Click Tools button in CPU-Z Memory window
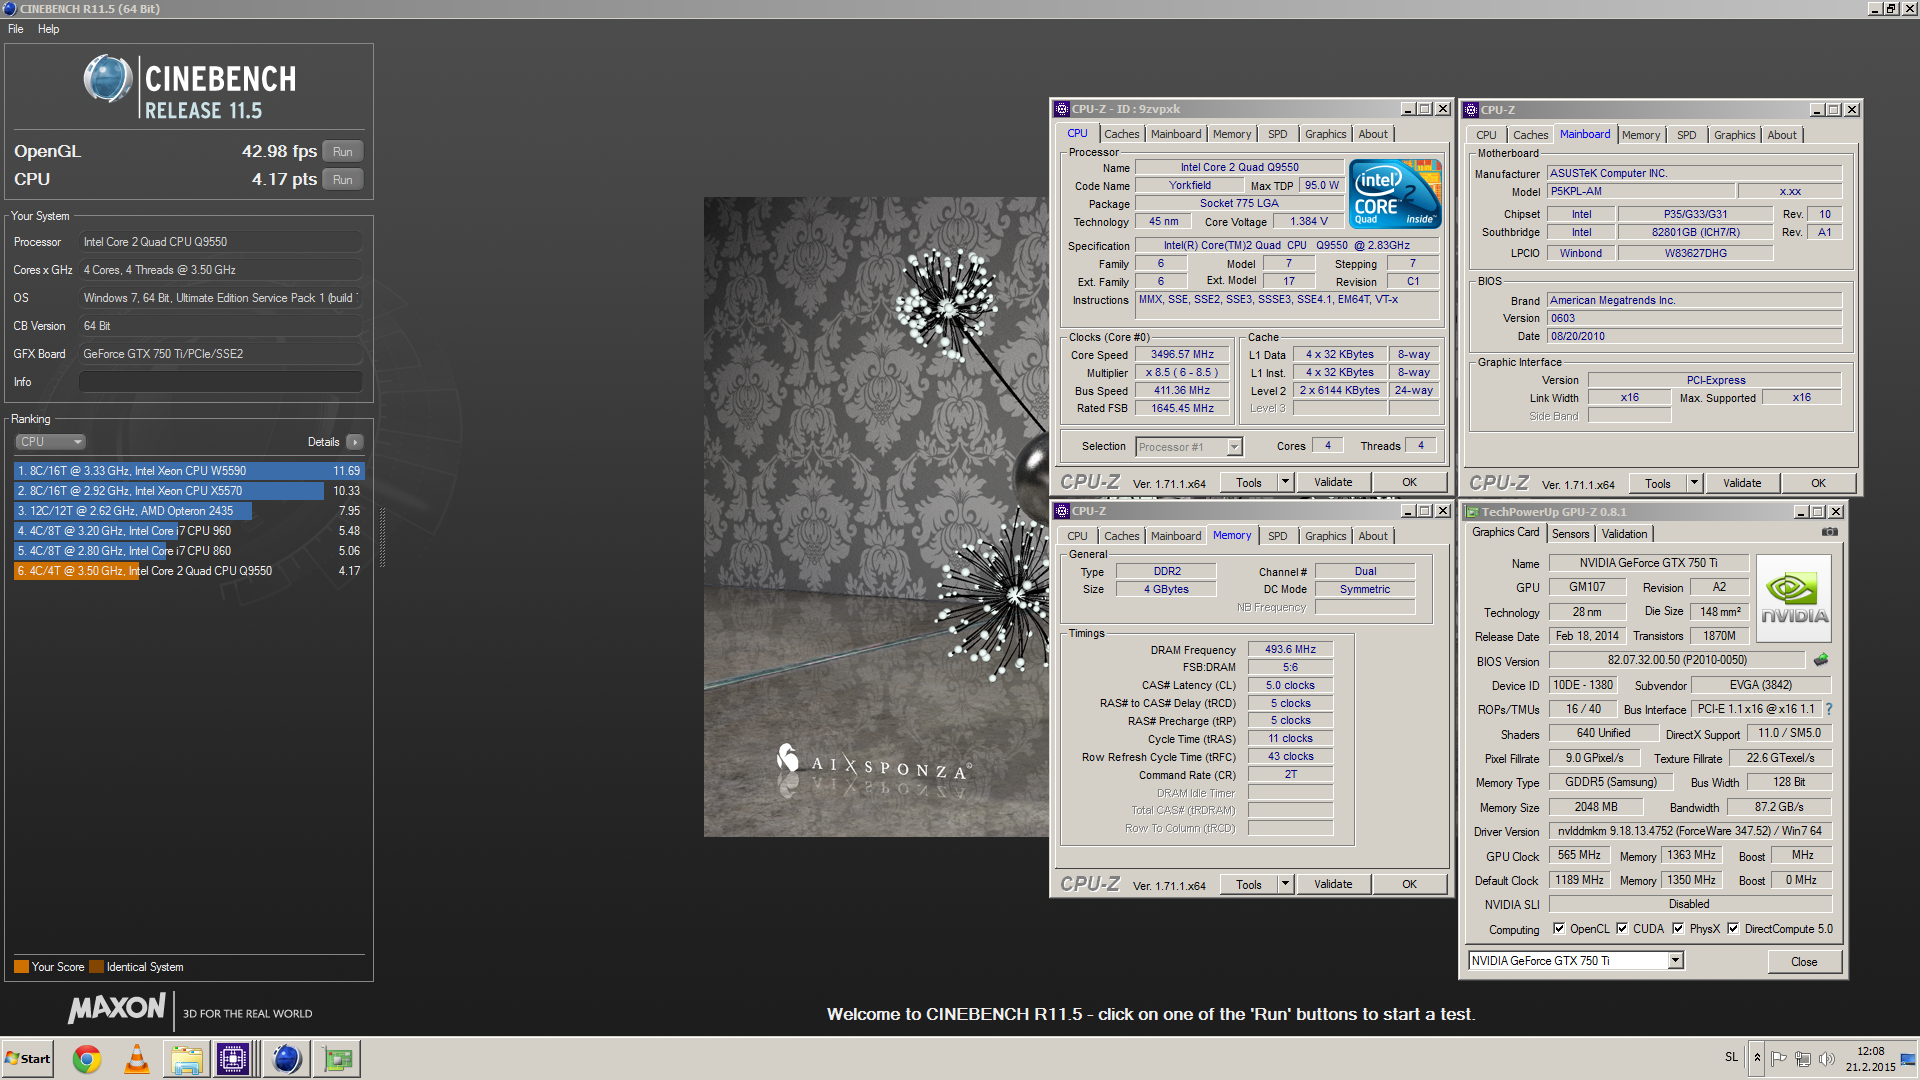 [x=1249, y=884]
